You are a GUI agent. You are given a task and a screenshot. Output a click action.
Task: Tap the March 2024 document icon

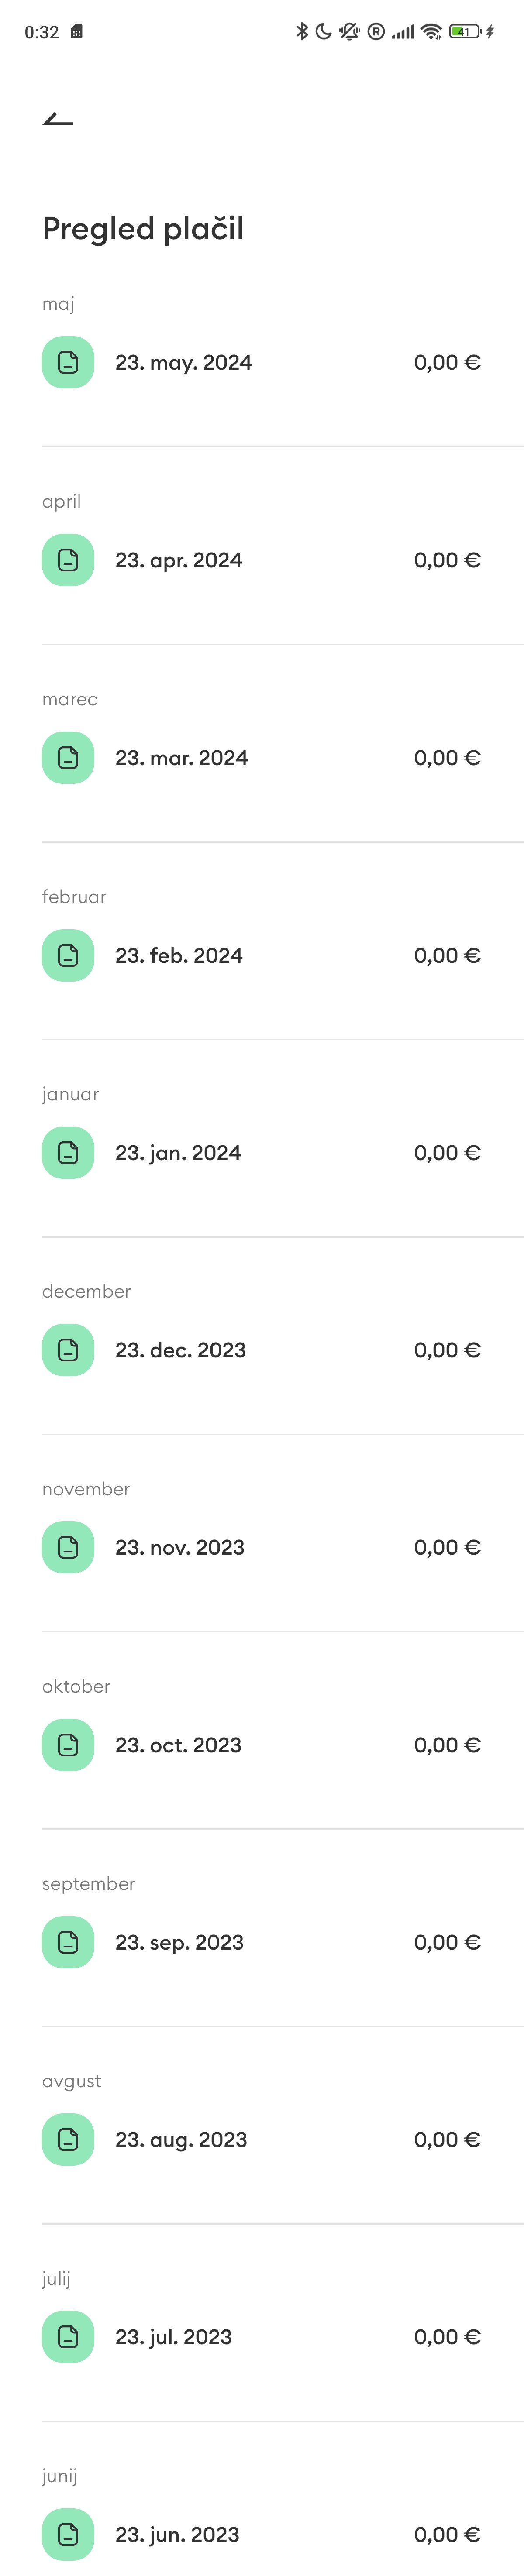point(68,757)
